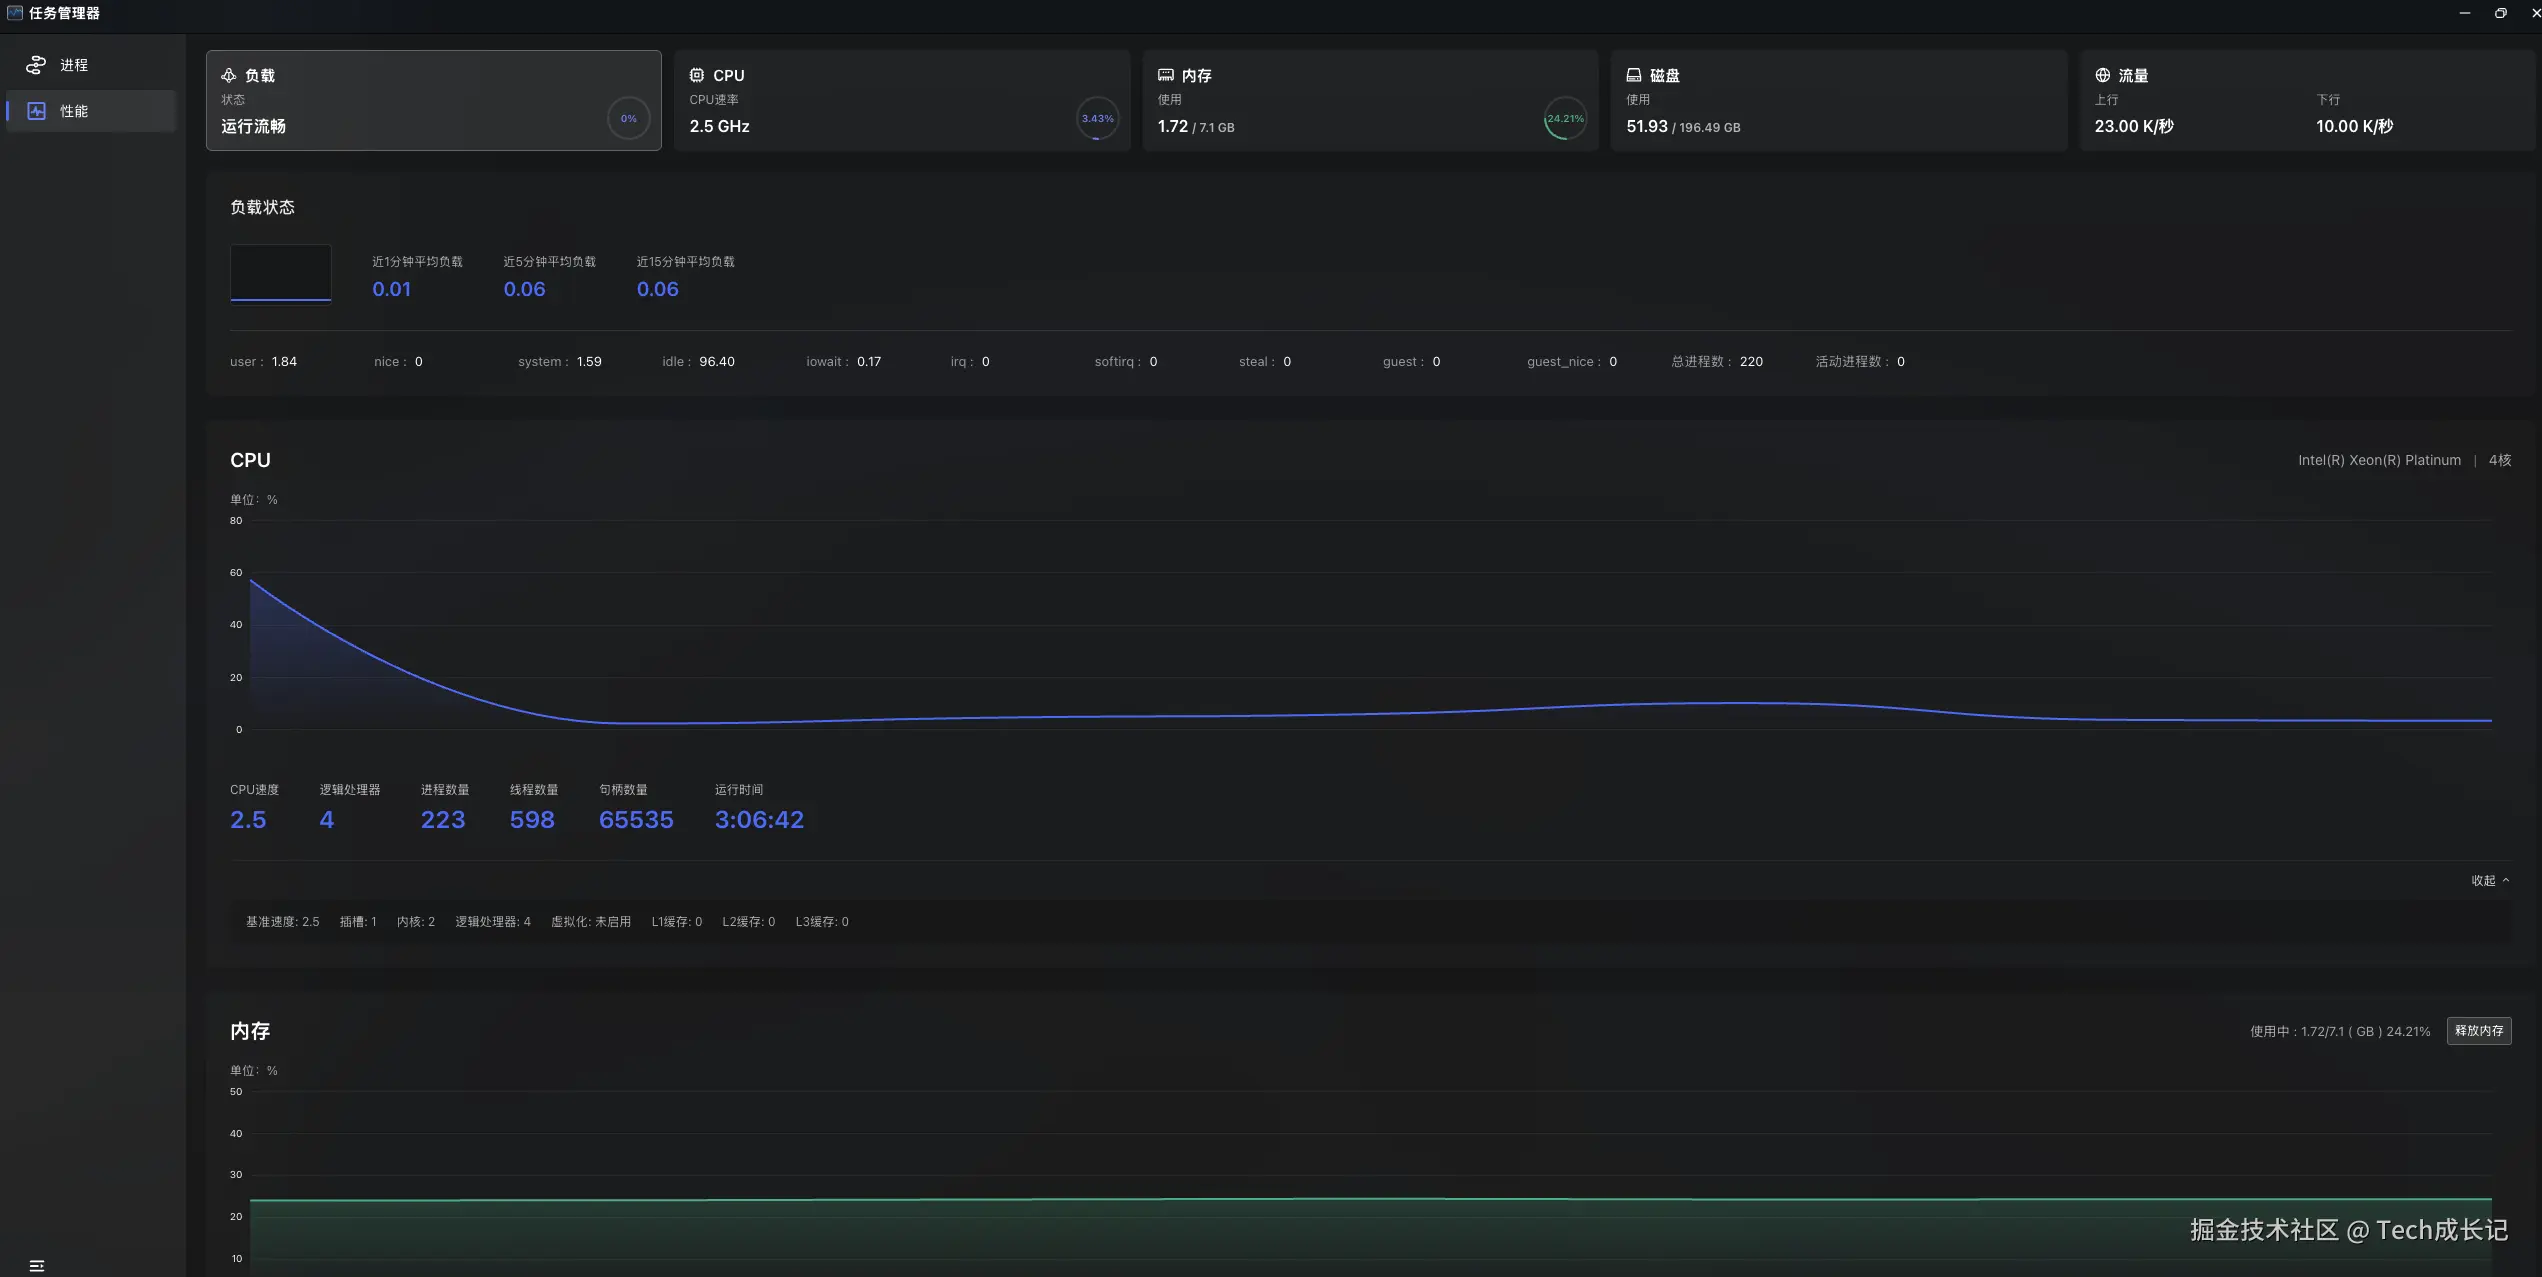The image size is (2542, 1277).
Task: Click the 负载 load card icon
Action: point(229,76)
